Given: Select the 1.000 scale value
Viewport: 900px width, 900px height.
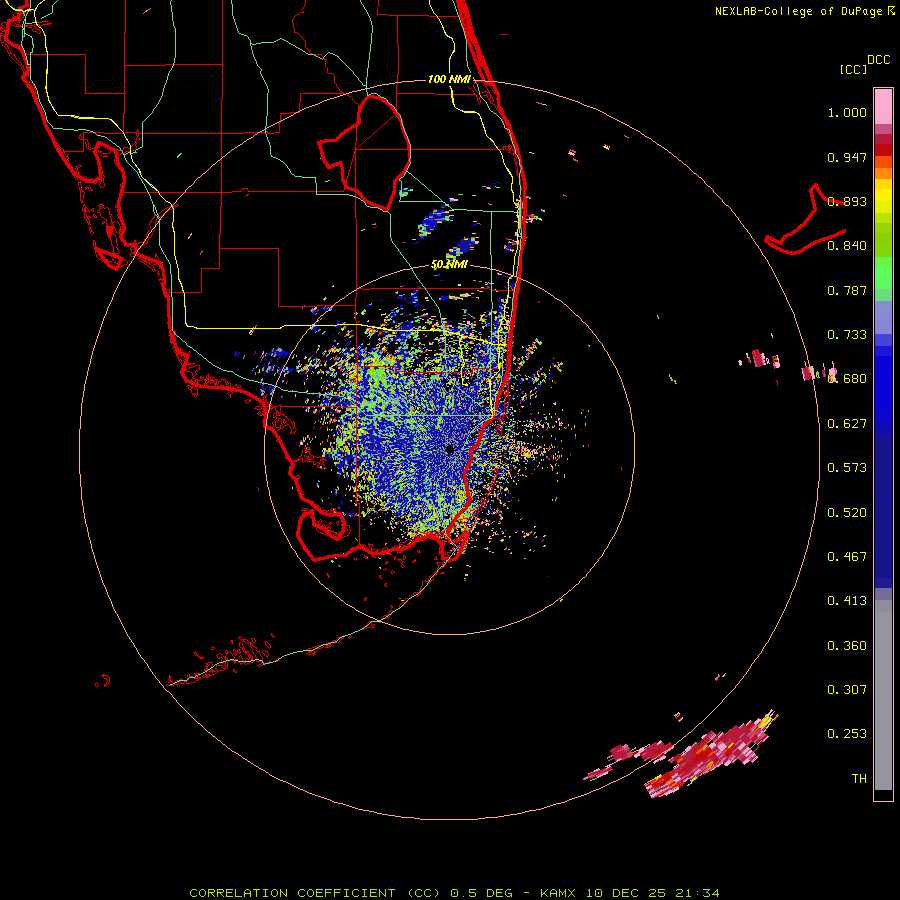Looking at the screenshot, I should tap(847, 112).
